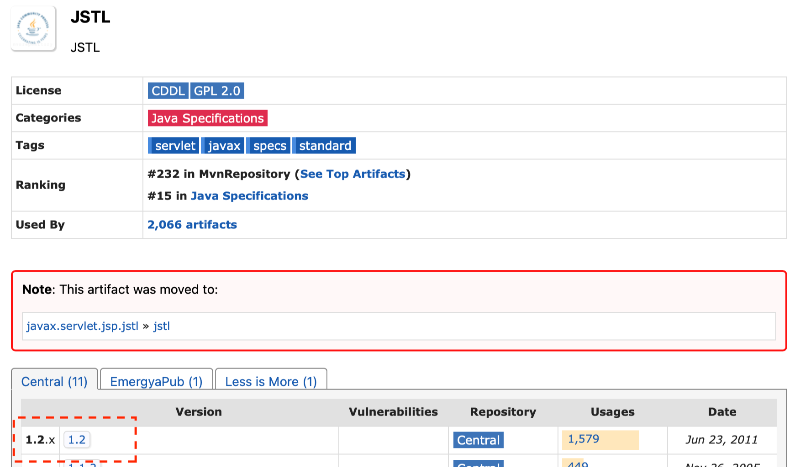800x467 pixels.
Task: Click the JSTL artifact logo icon
Action: tap(33, 28)
